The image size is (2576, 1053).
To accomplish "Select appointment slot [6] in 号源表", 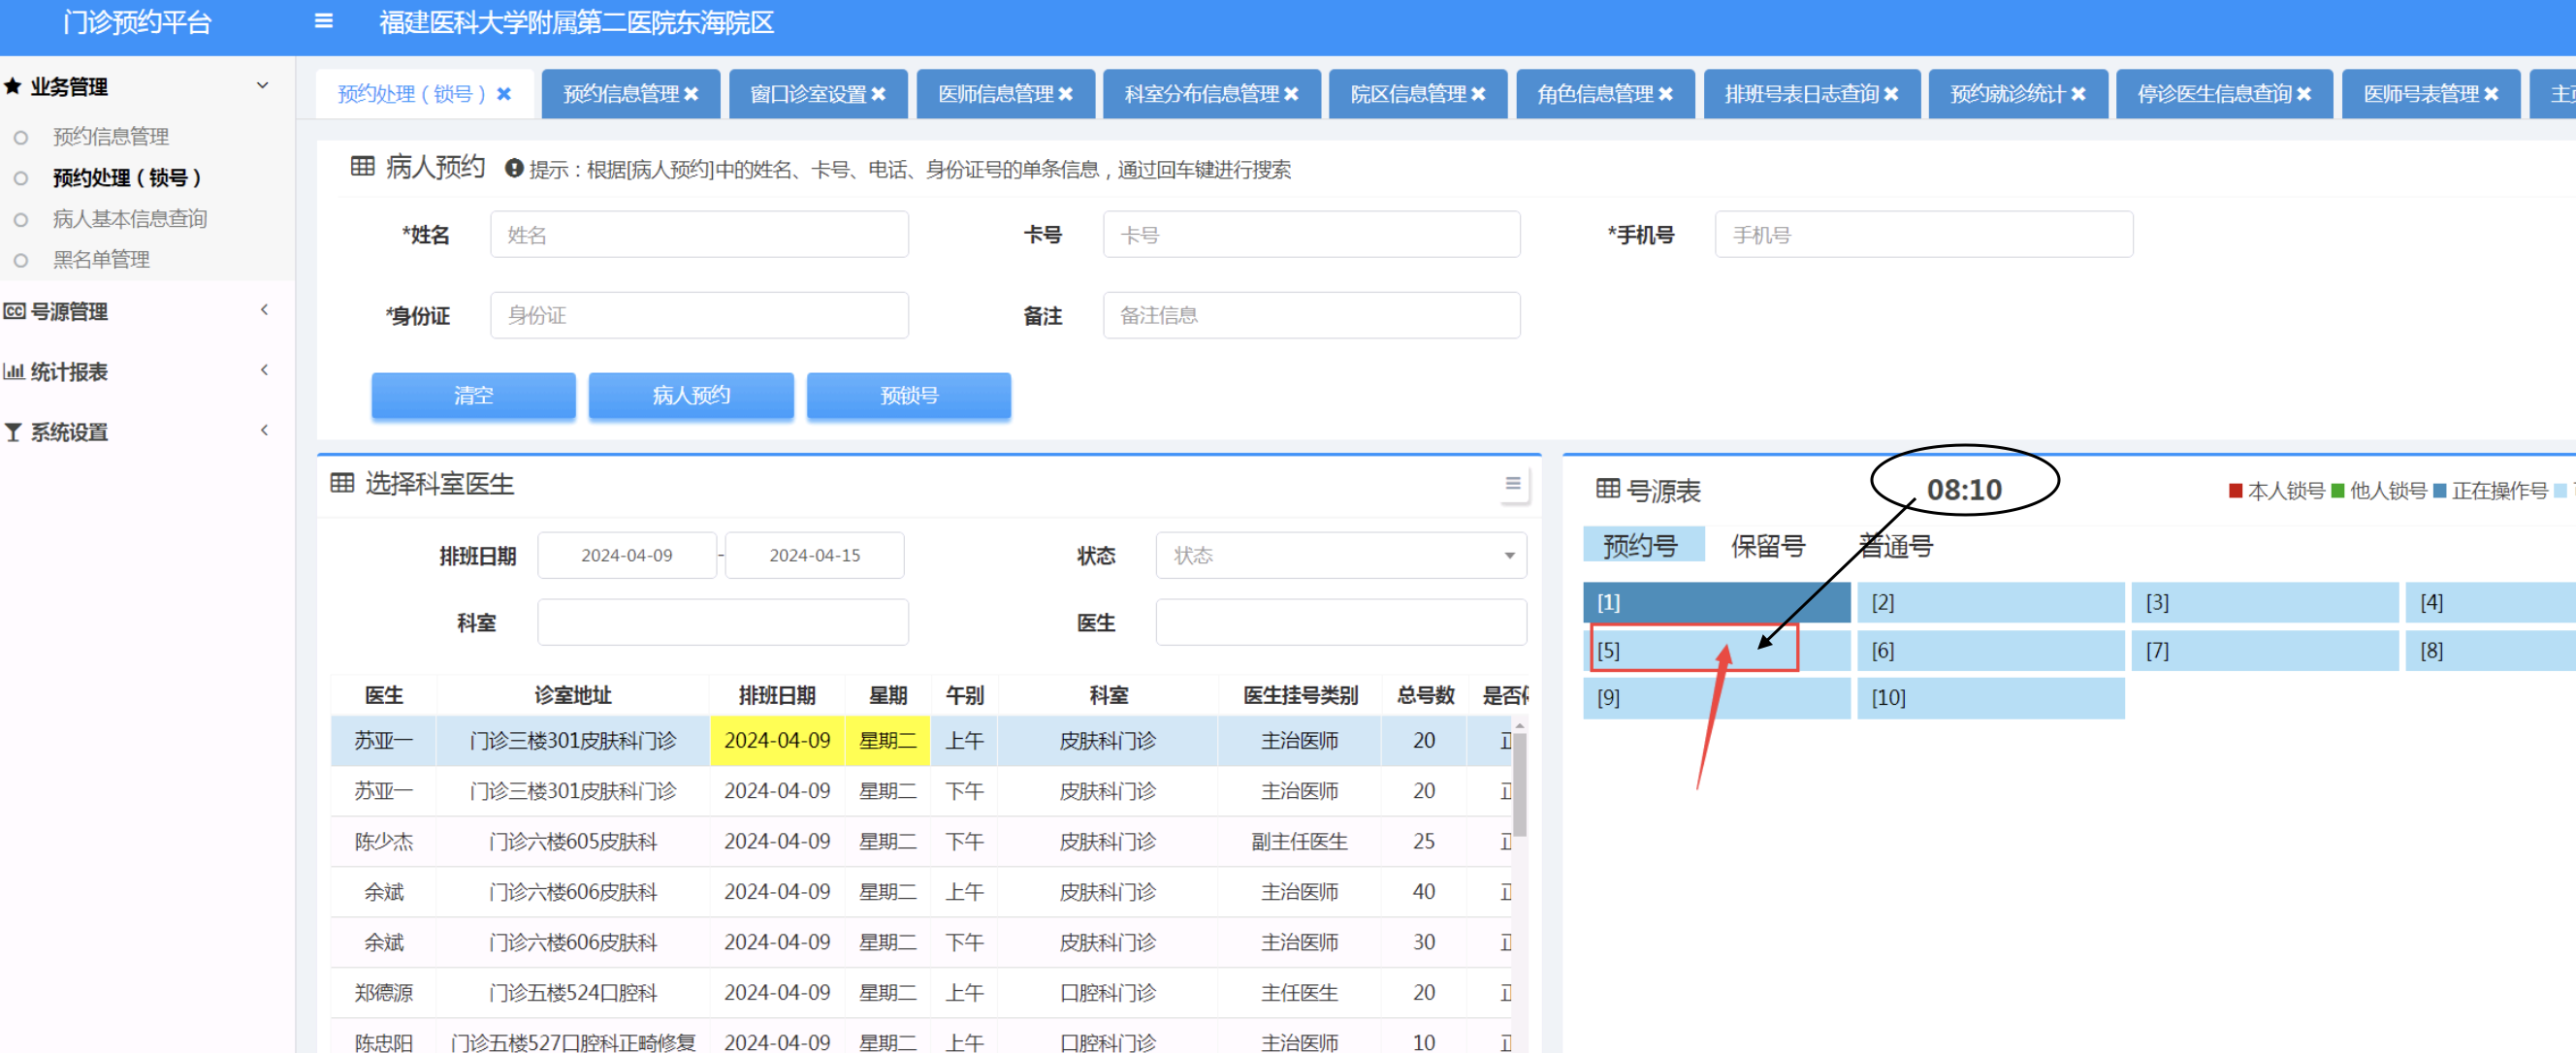I will (1990, 651).
